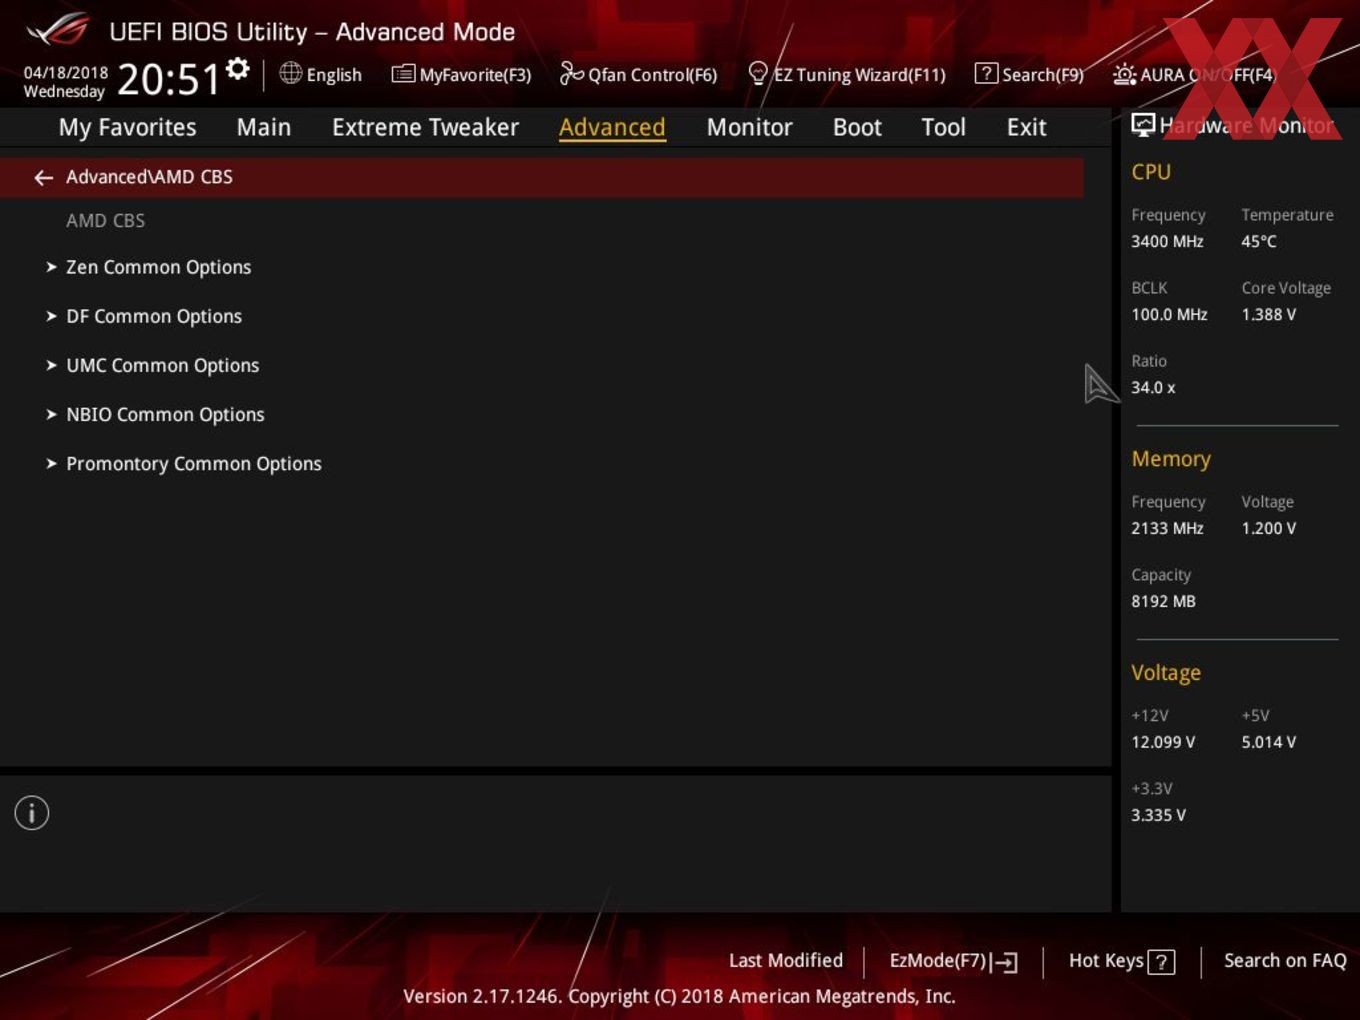This screenshot has height=1020, width=1360.
Task: Change language via English label
Action: click(x=334, y=75)
